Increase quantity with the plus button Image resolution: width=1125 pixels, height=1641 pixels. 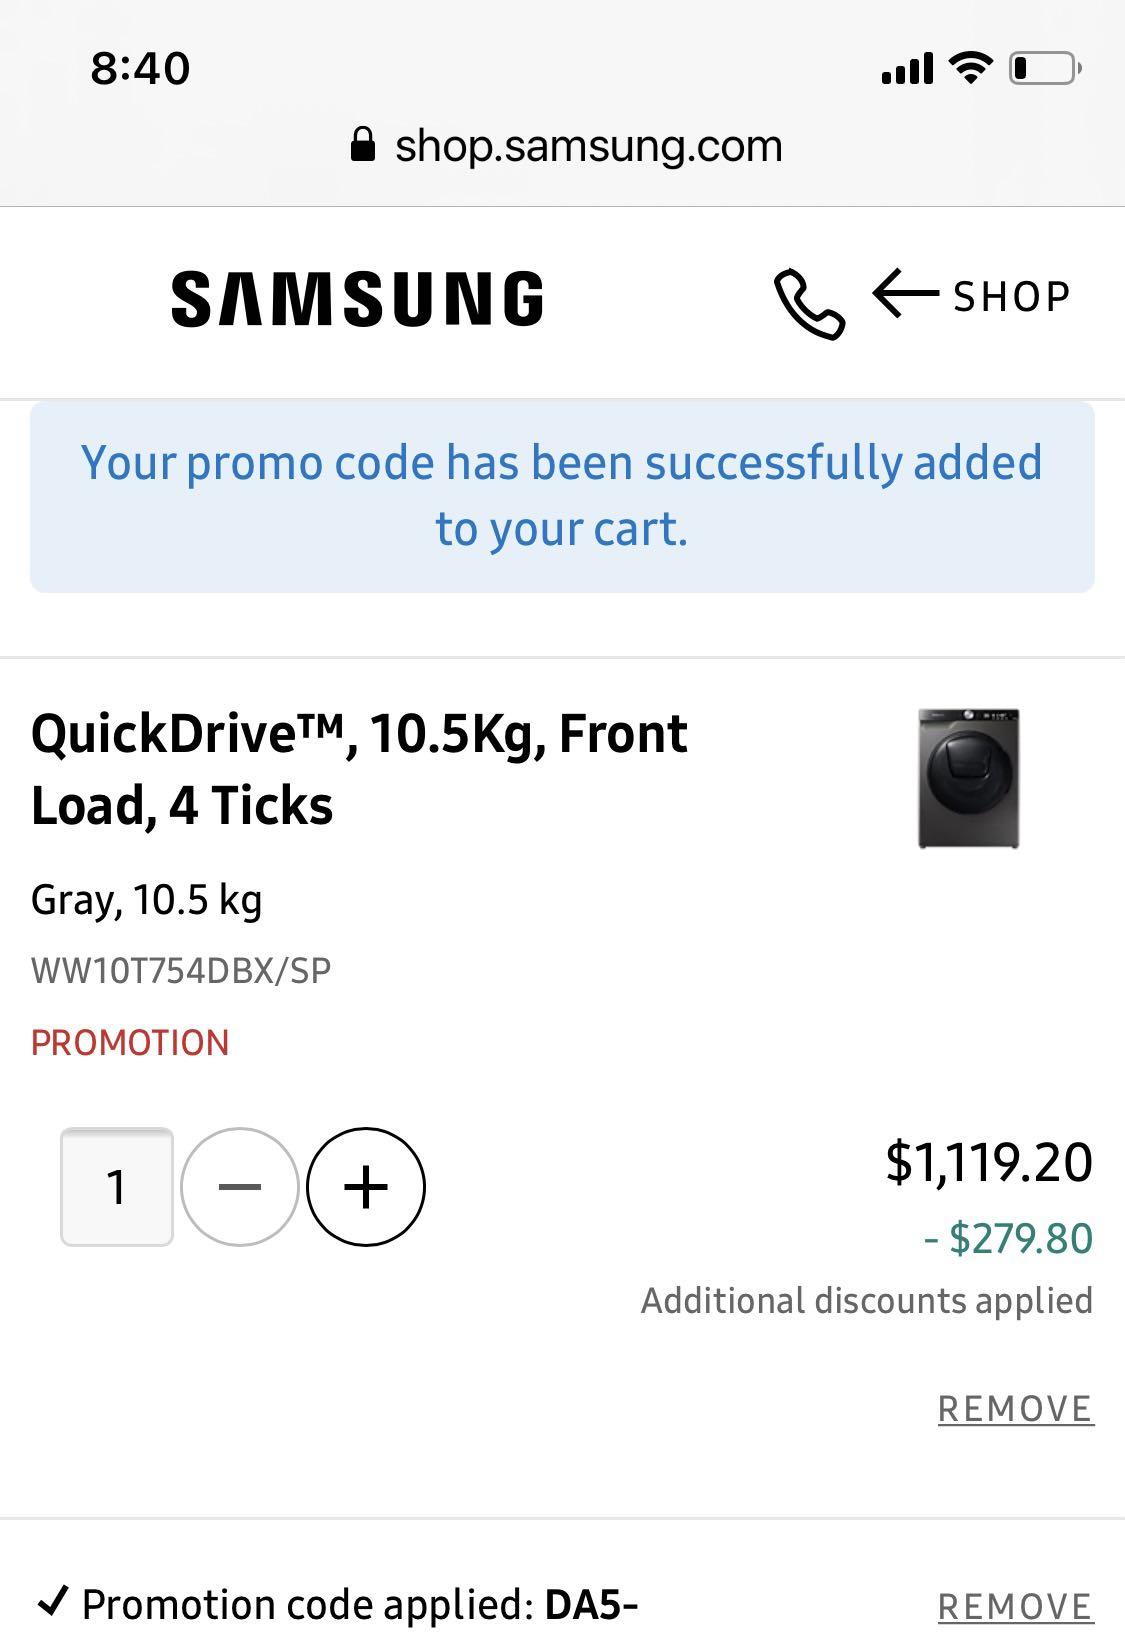[364, 1186]
